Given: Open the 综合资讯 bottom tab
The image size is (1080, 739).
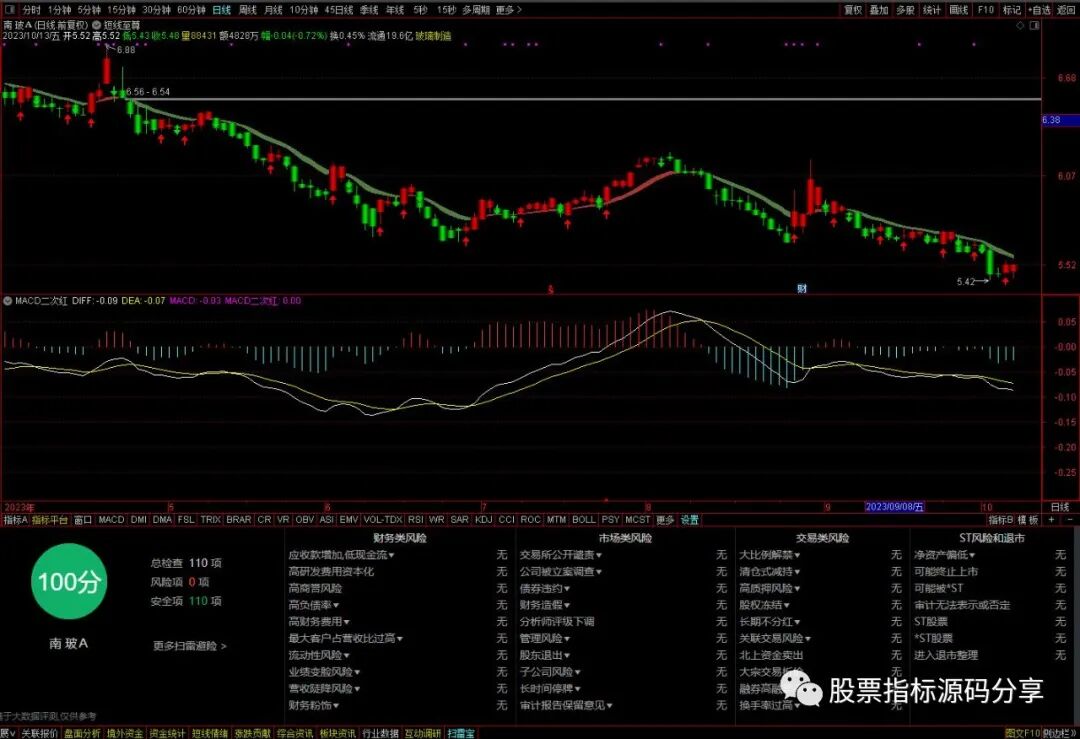Looking at the screenshot, I should coord(295,733).
